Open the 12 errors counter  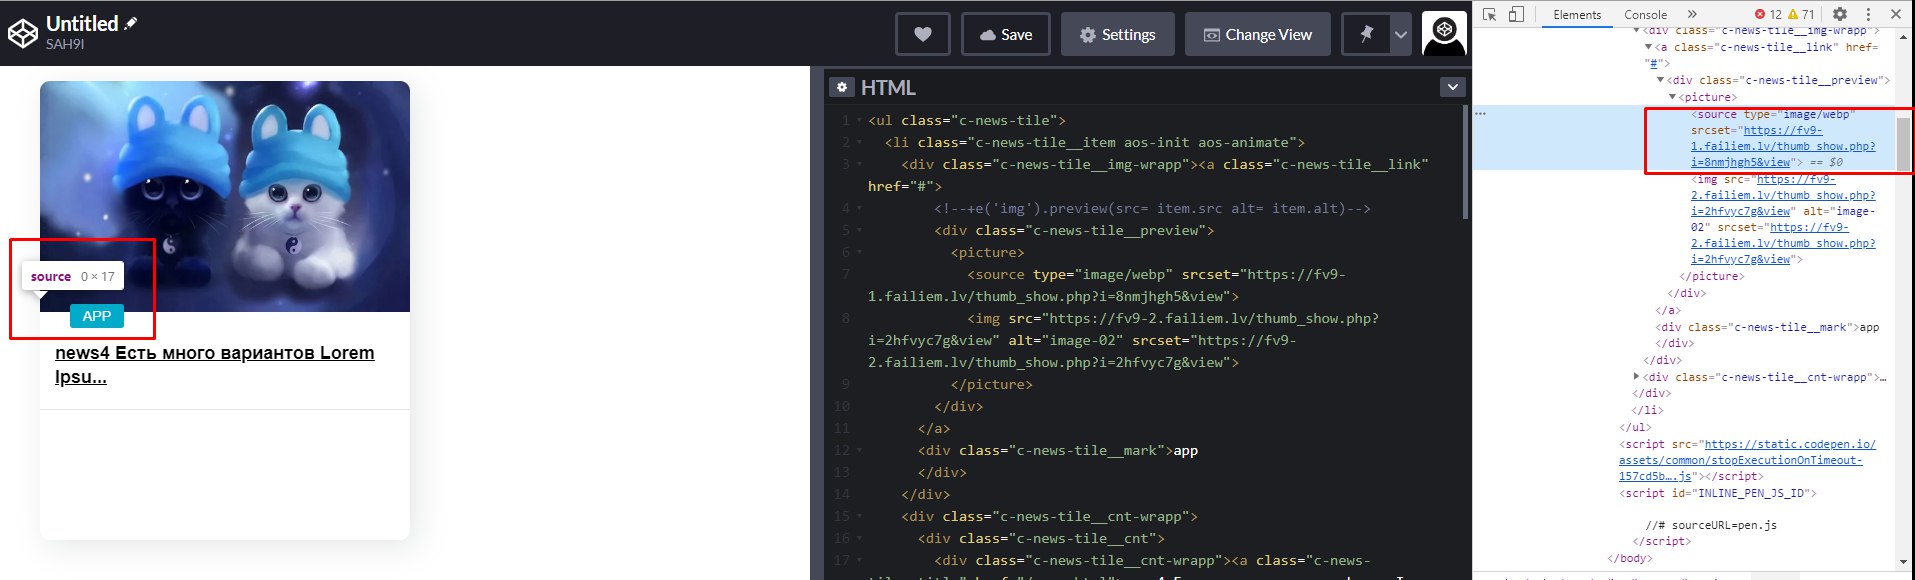(x=1768, y=14)
